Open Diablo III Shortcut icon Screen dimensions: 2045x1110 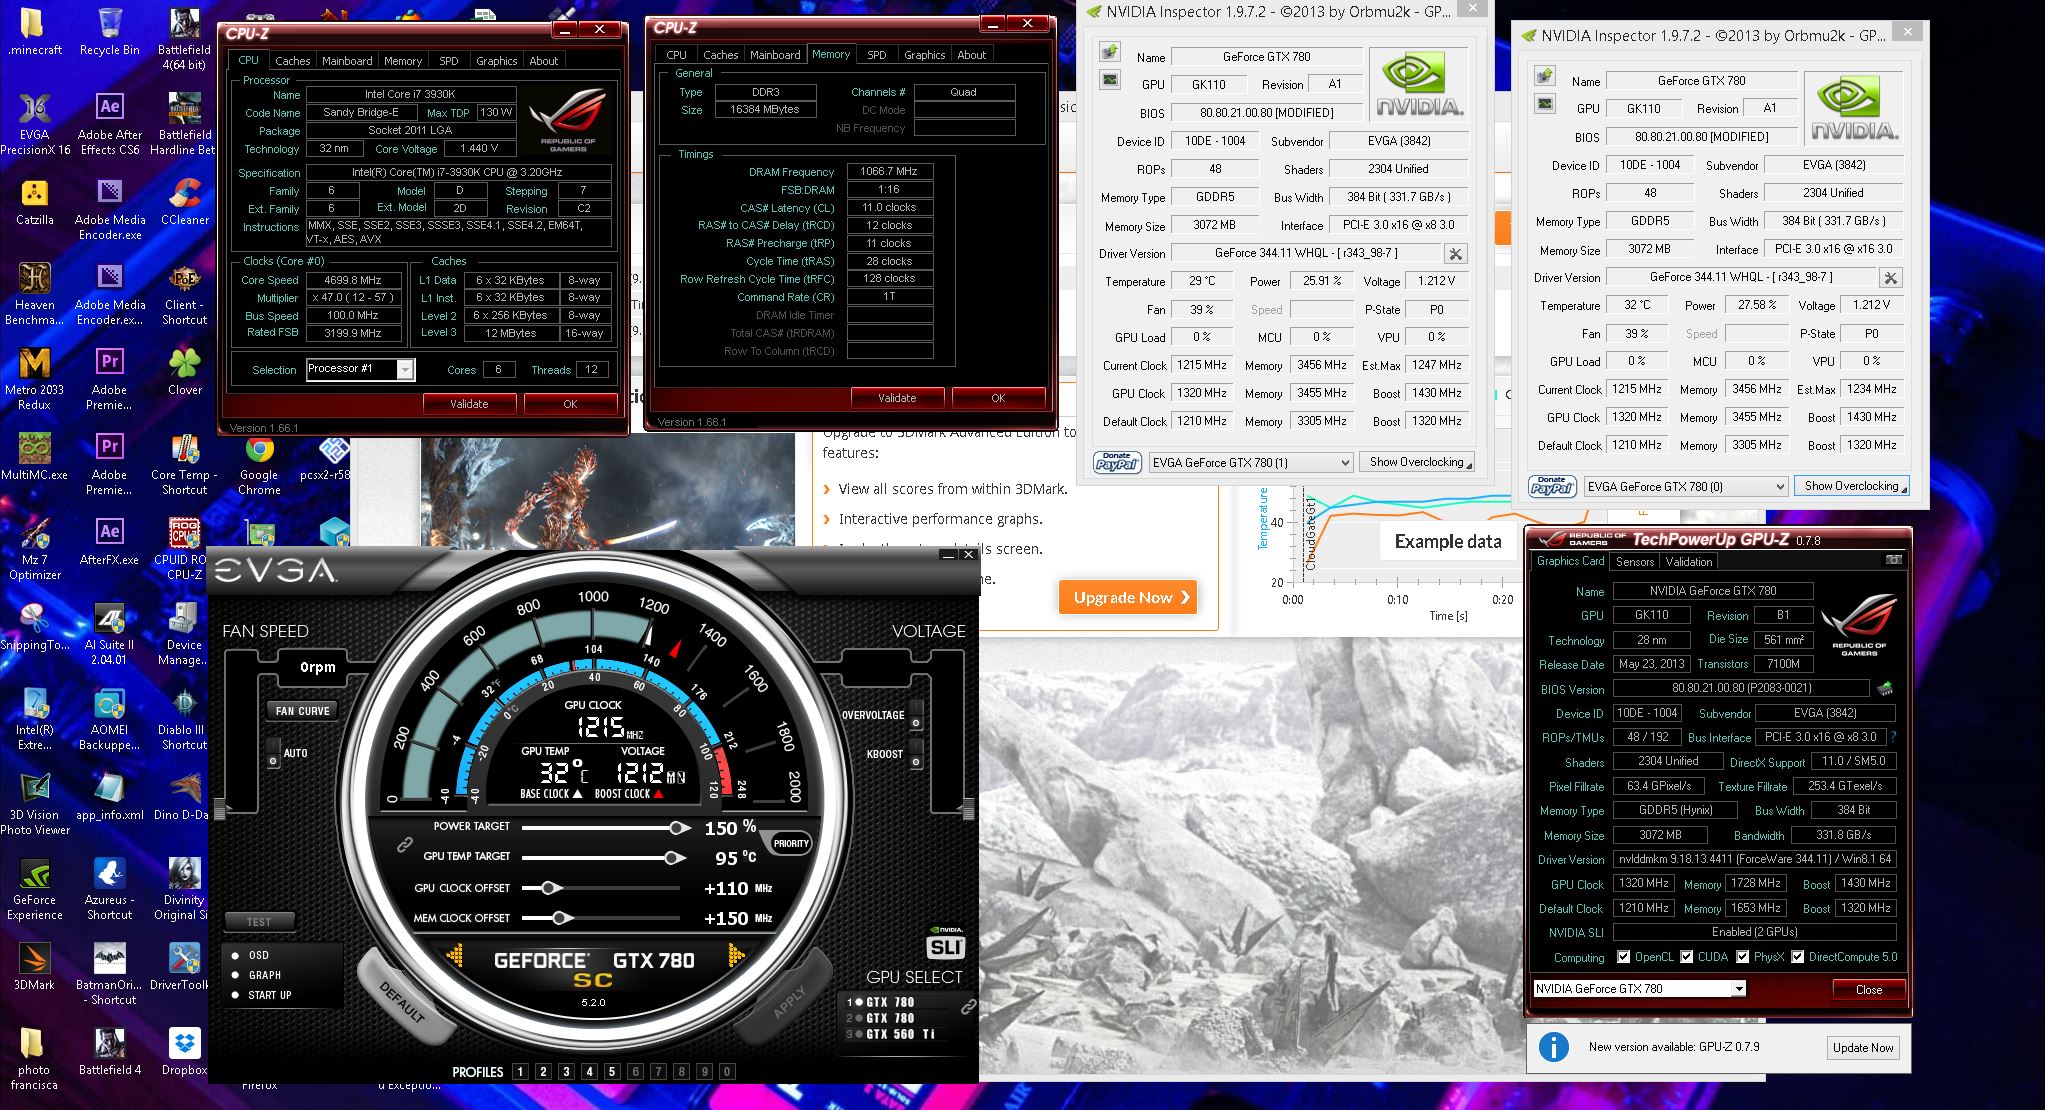click(x=184, y=719)
